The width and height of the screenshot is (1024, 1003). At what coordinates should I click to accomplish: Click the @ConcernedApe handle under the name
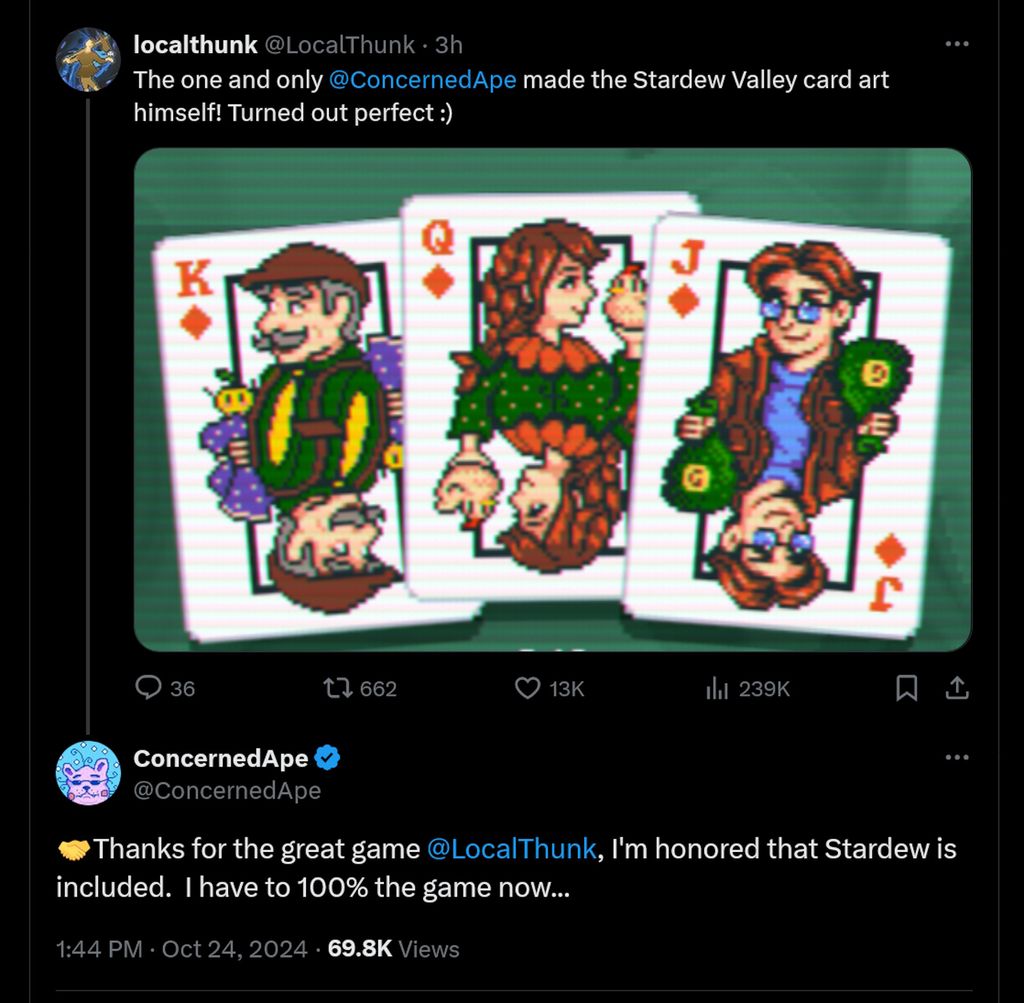(x=225, y=790)
